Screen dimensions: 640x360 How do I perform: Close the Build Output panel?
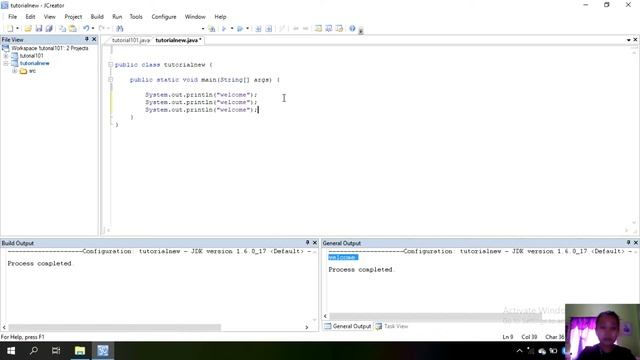coord(315,243)
